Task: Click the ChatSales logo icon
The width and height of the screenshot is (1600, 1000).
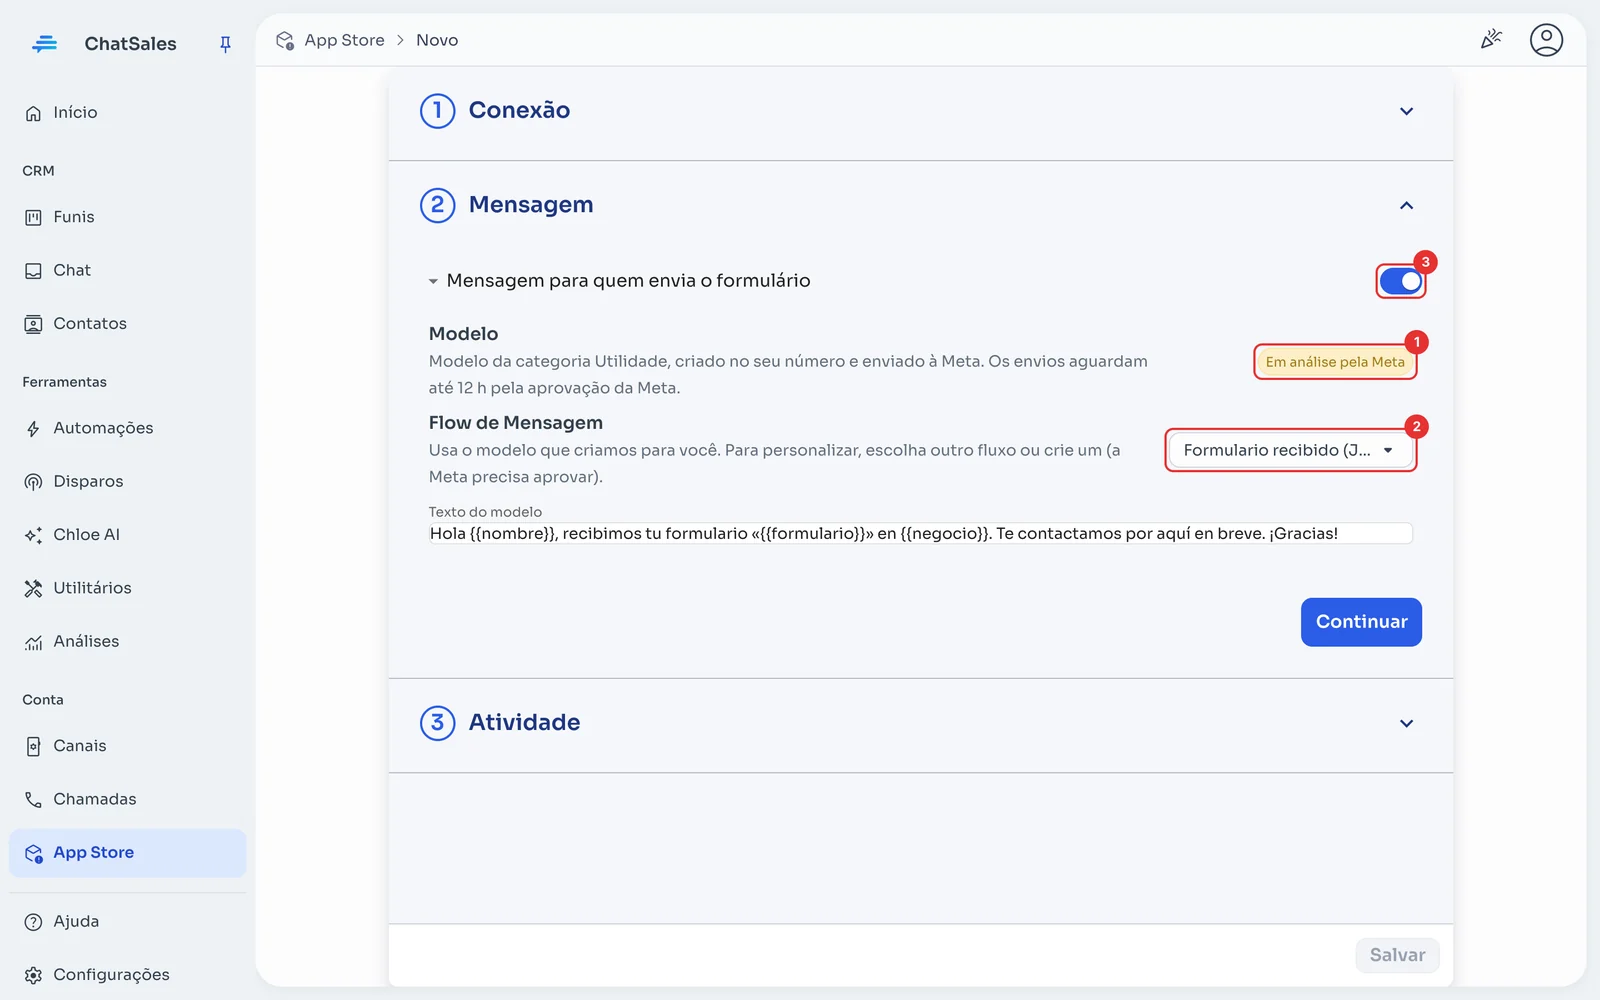Action: point(44,44)
